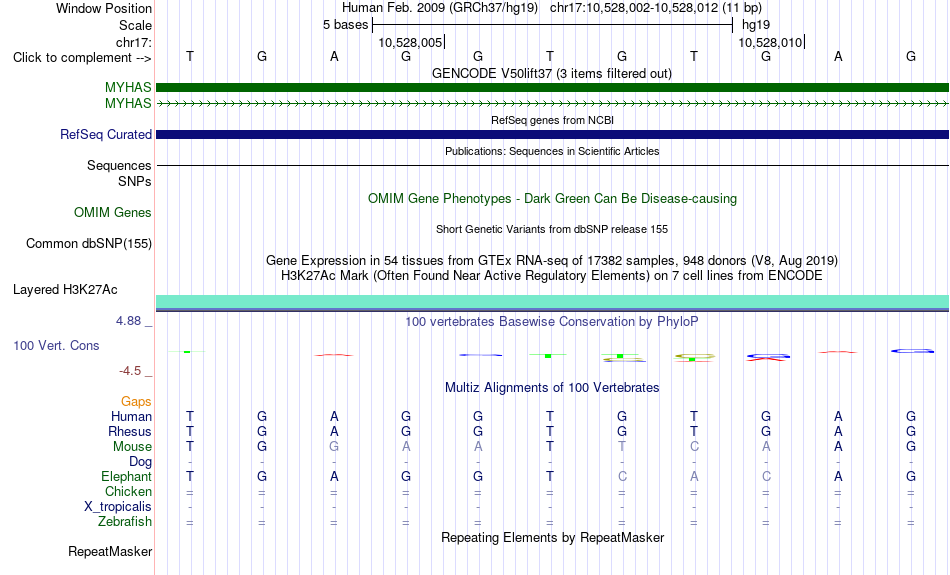Viewport: 950px width, 575px height.
Task: Click the H3K27Ac Mark ENCODE track title
Action: point(552,276)
